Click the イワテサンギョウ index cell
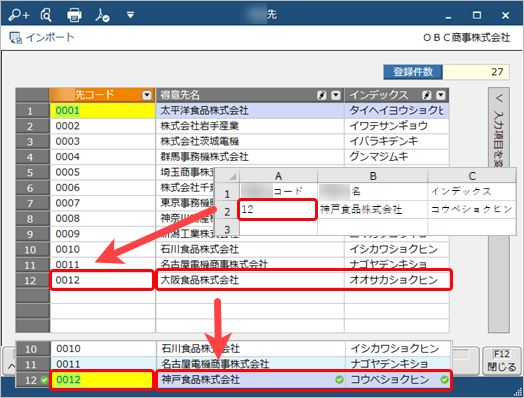Screen dimensions: 524x398 (x=397, y=126)
